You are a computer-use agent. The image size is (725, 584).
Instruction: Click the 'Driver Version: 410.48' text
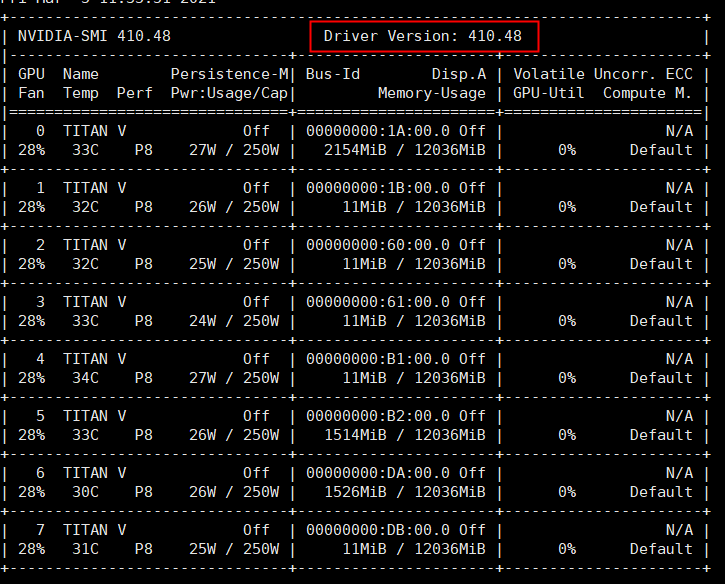click(423, 36)
